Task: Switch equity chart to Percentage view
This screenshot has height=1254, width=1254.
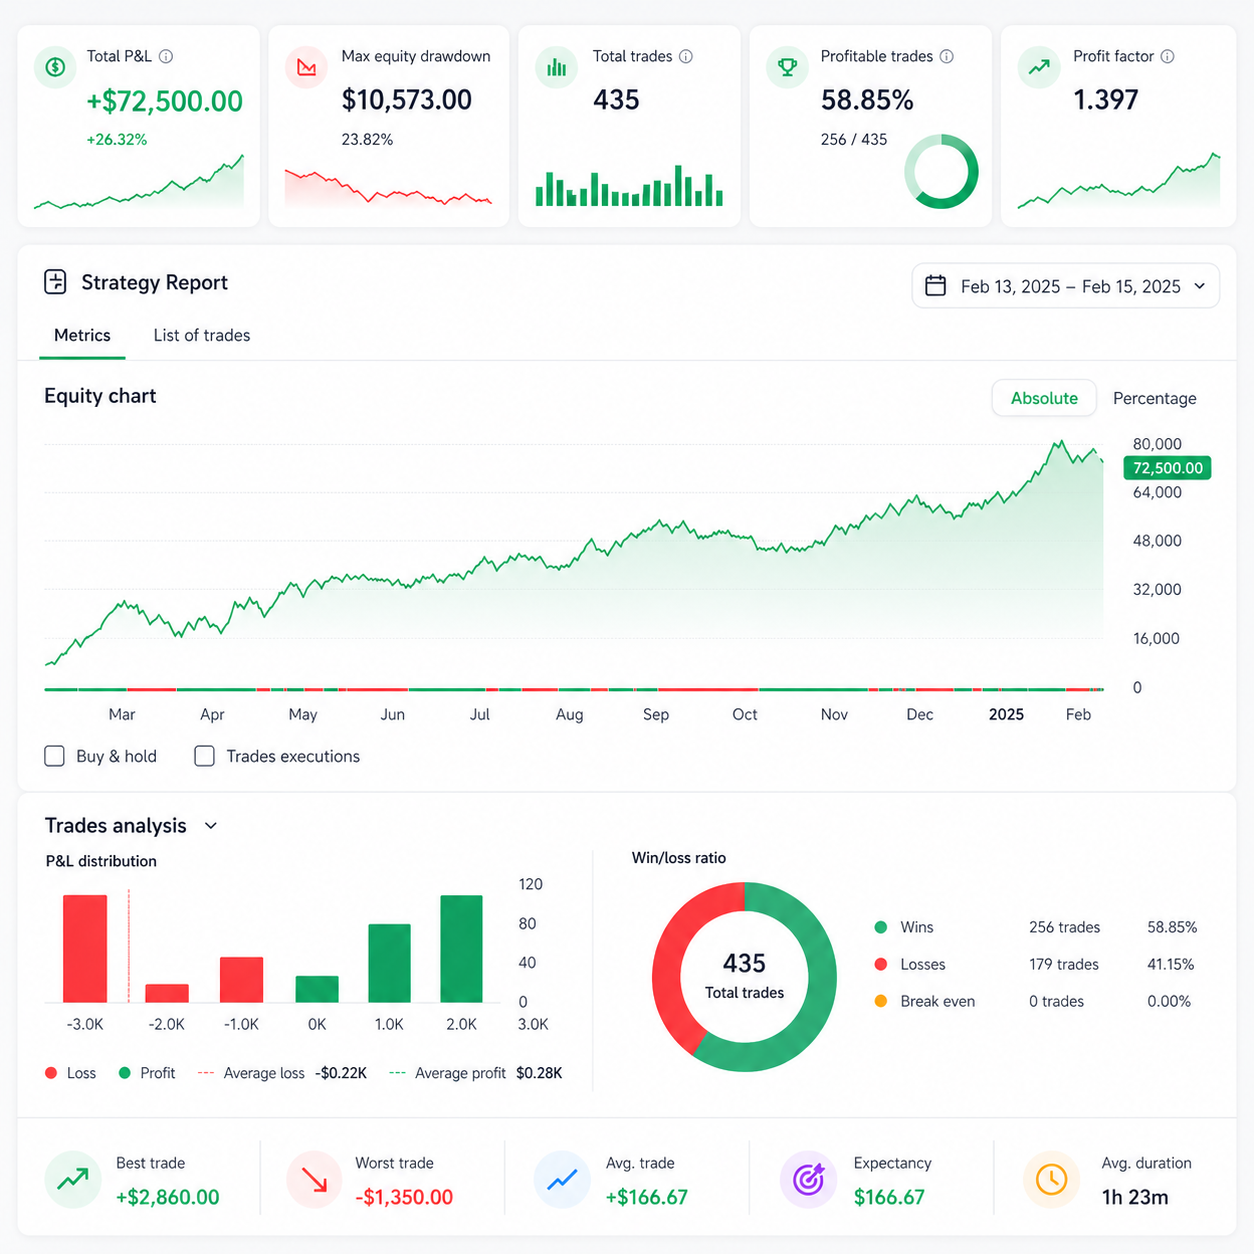Action: click(x=1155, y=398)
